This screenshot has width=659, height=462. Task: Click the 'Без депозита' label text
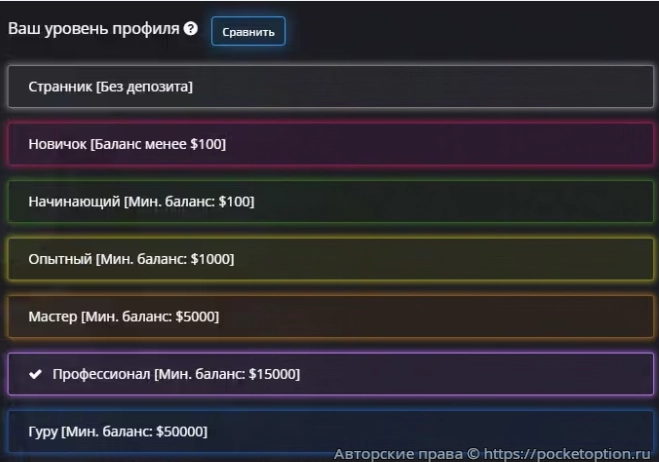(145, 87)
